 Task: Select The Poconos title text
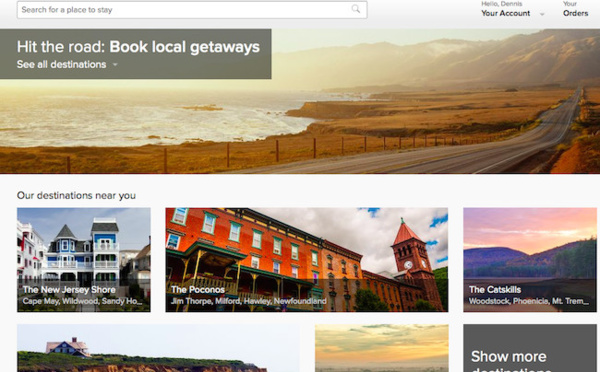pos(198,290)
